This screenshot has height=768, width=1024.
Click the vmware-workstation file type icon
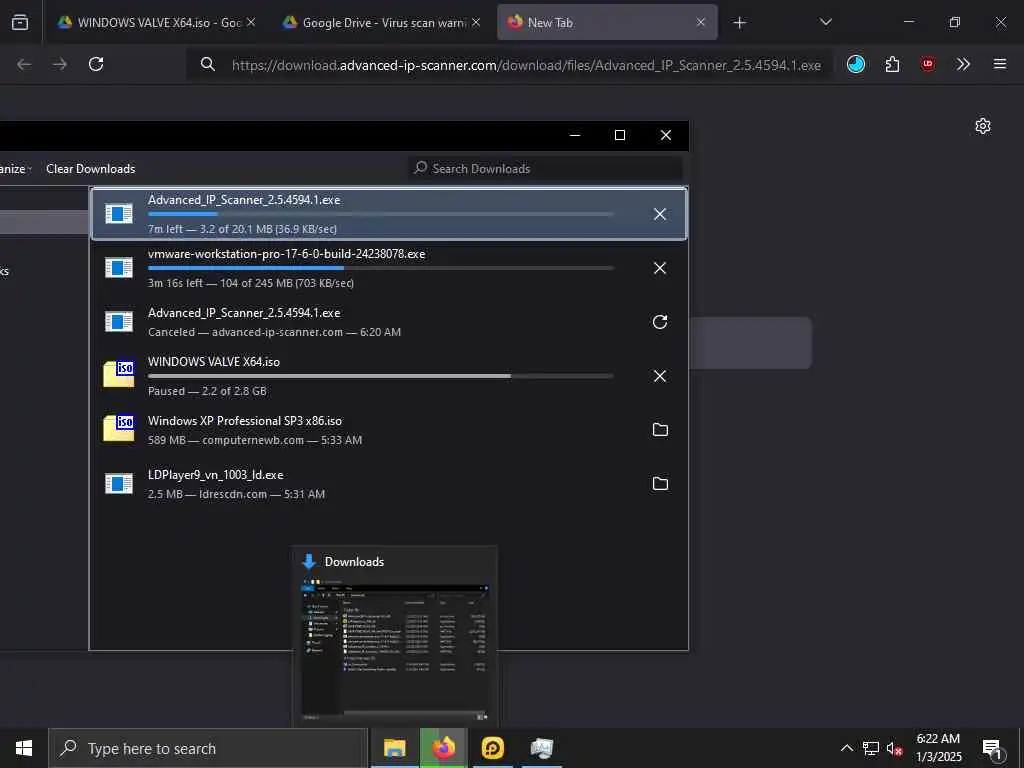[x=119, y=268]
